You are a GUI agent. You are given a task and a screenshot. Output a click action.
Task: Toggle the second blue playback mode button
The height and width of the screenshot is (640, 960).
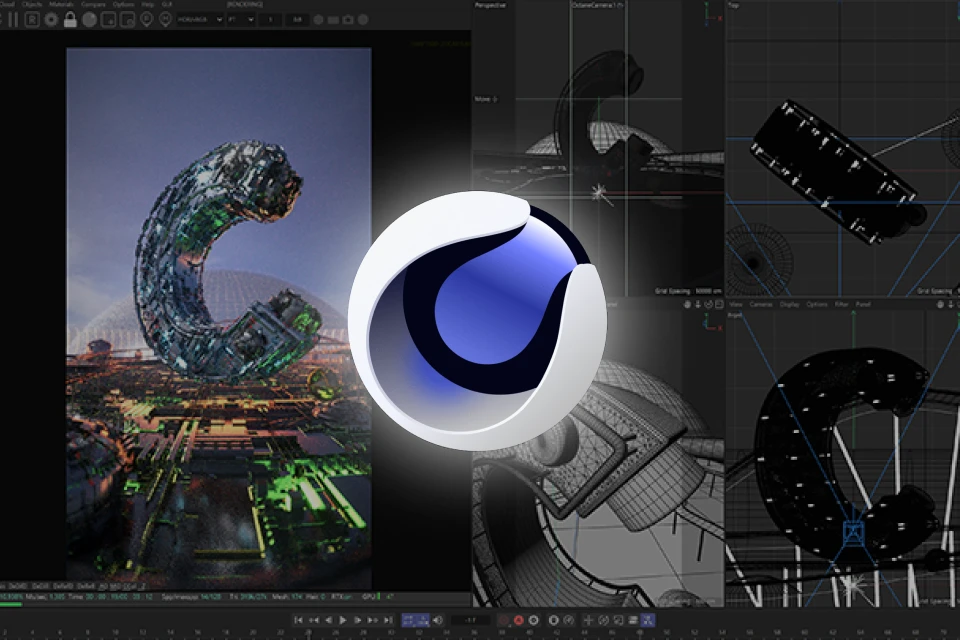click(423, 620)
